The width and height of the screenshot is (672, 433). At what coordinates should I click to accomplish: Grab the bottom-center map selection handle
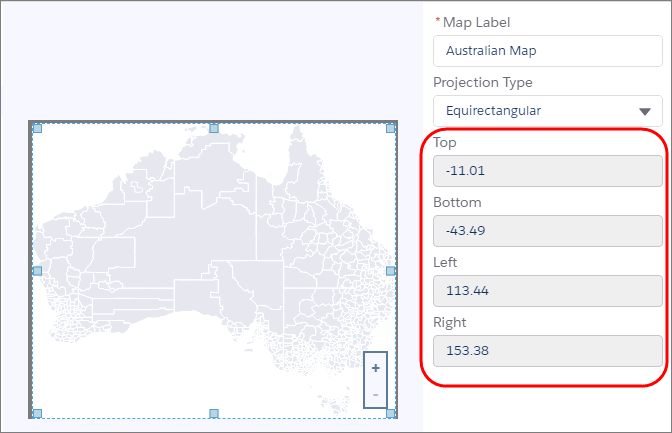214,413
